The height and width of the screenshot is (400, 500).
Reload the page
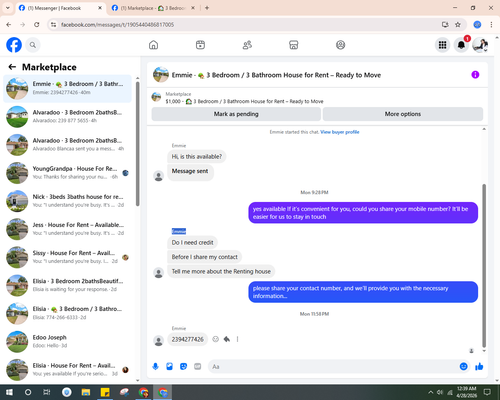tap(37, 25)
